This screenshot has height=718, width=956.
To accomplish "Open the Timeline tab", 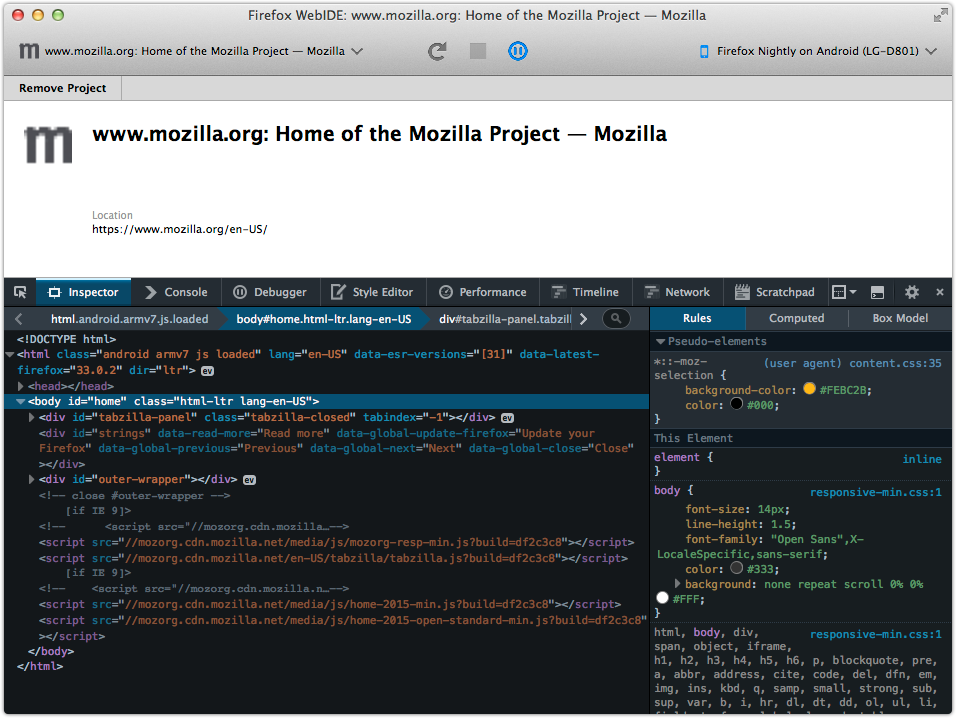I will pyautogui.click(x=585, y=293).
